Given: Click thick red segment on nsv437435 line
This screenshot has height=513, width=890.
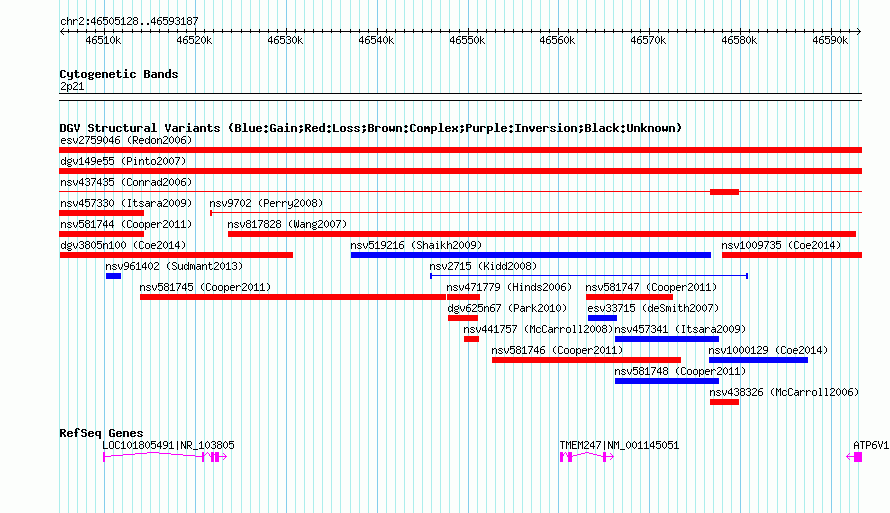Looking at the screenshot, I should 724,192.
